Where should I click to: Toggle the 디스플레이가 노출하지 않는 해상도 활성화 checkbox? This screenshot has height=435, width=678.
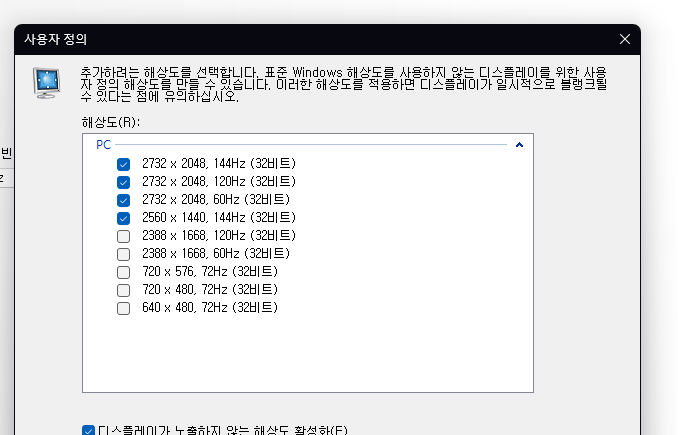[x=88, y=431]
